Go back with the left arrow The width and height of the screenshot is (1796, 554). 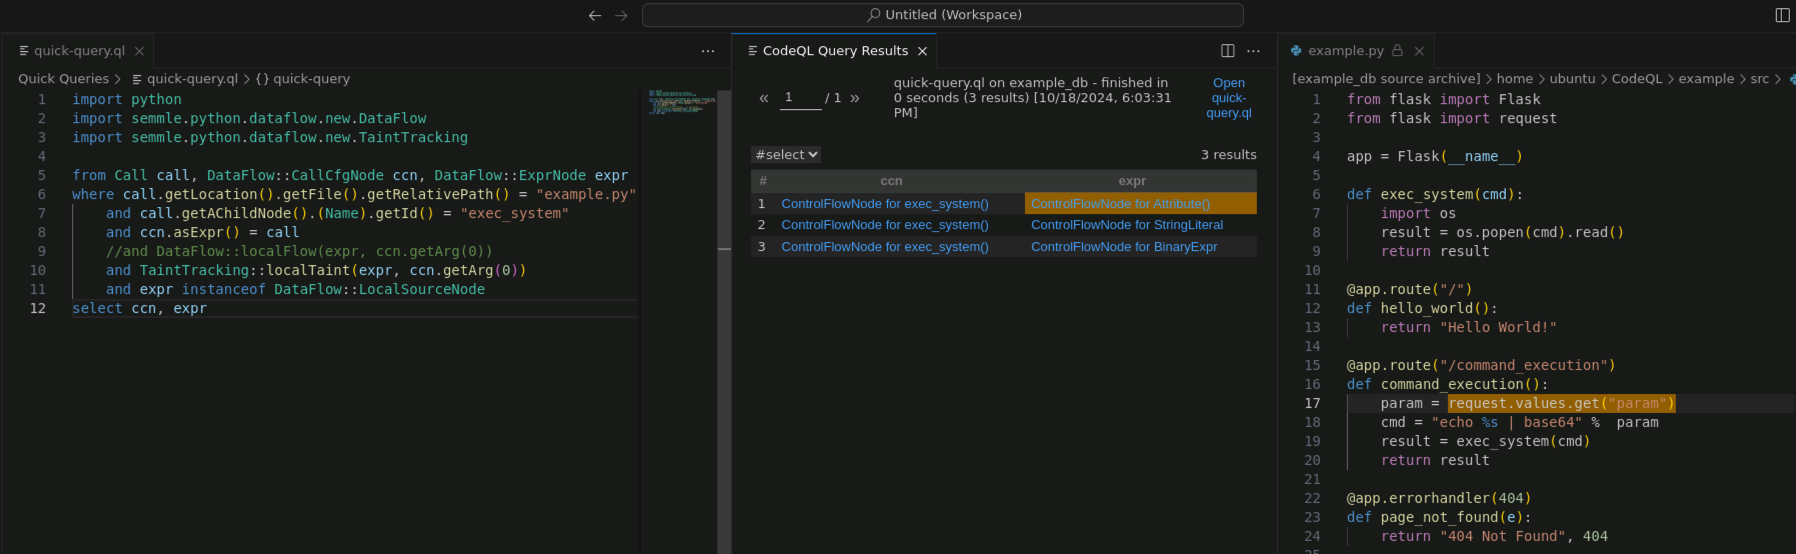[595, 15]
